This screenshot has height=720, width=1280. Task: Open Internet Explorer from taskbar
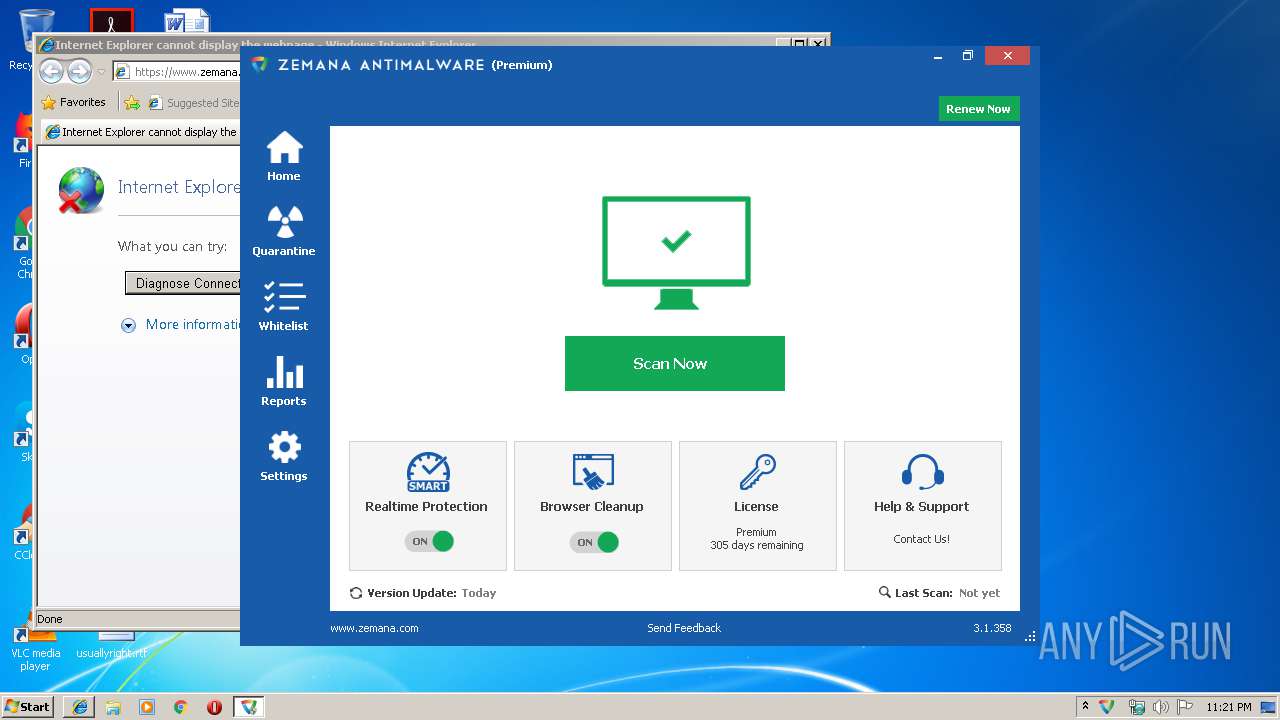click(80, 707)
